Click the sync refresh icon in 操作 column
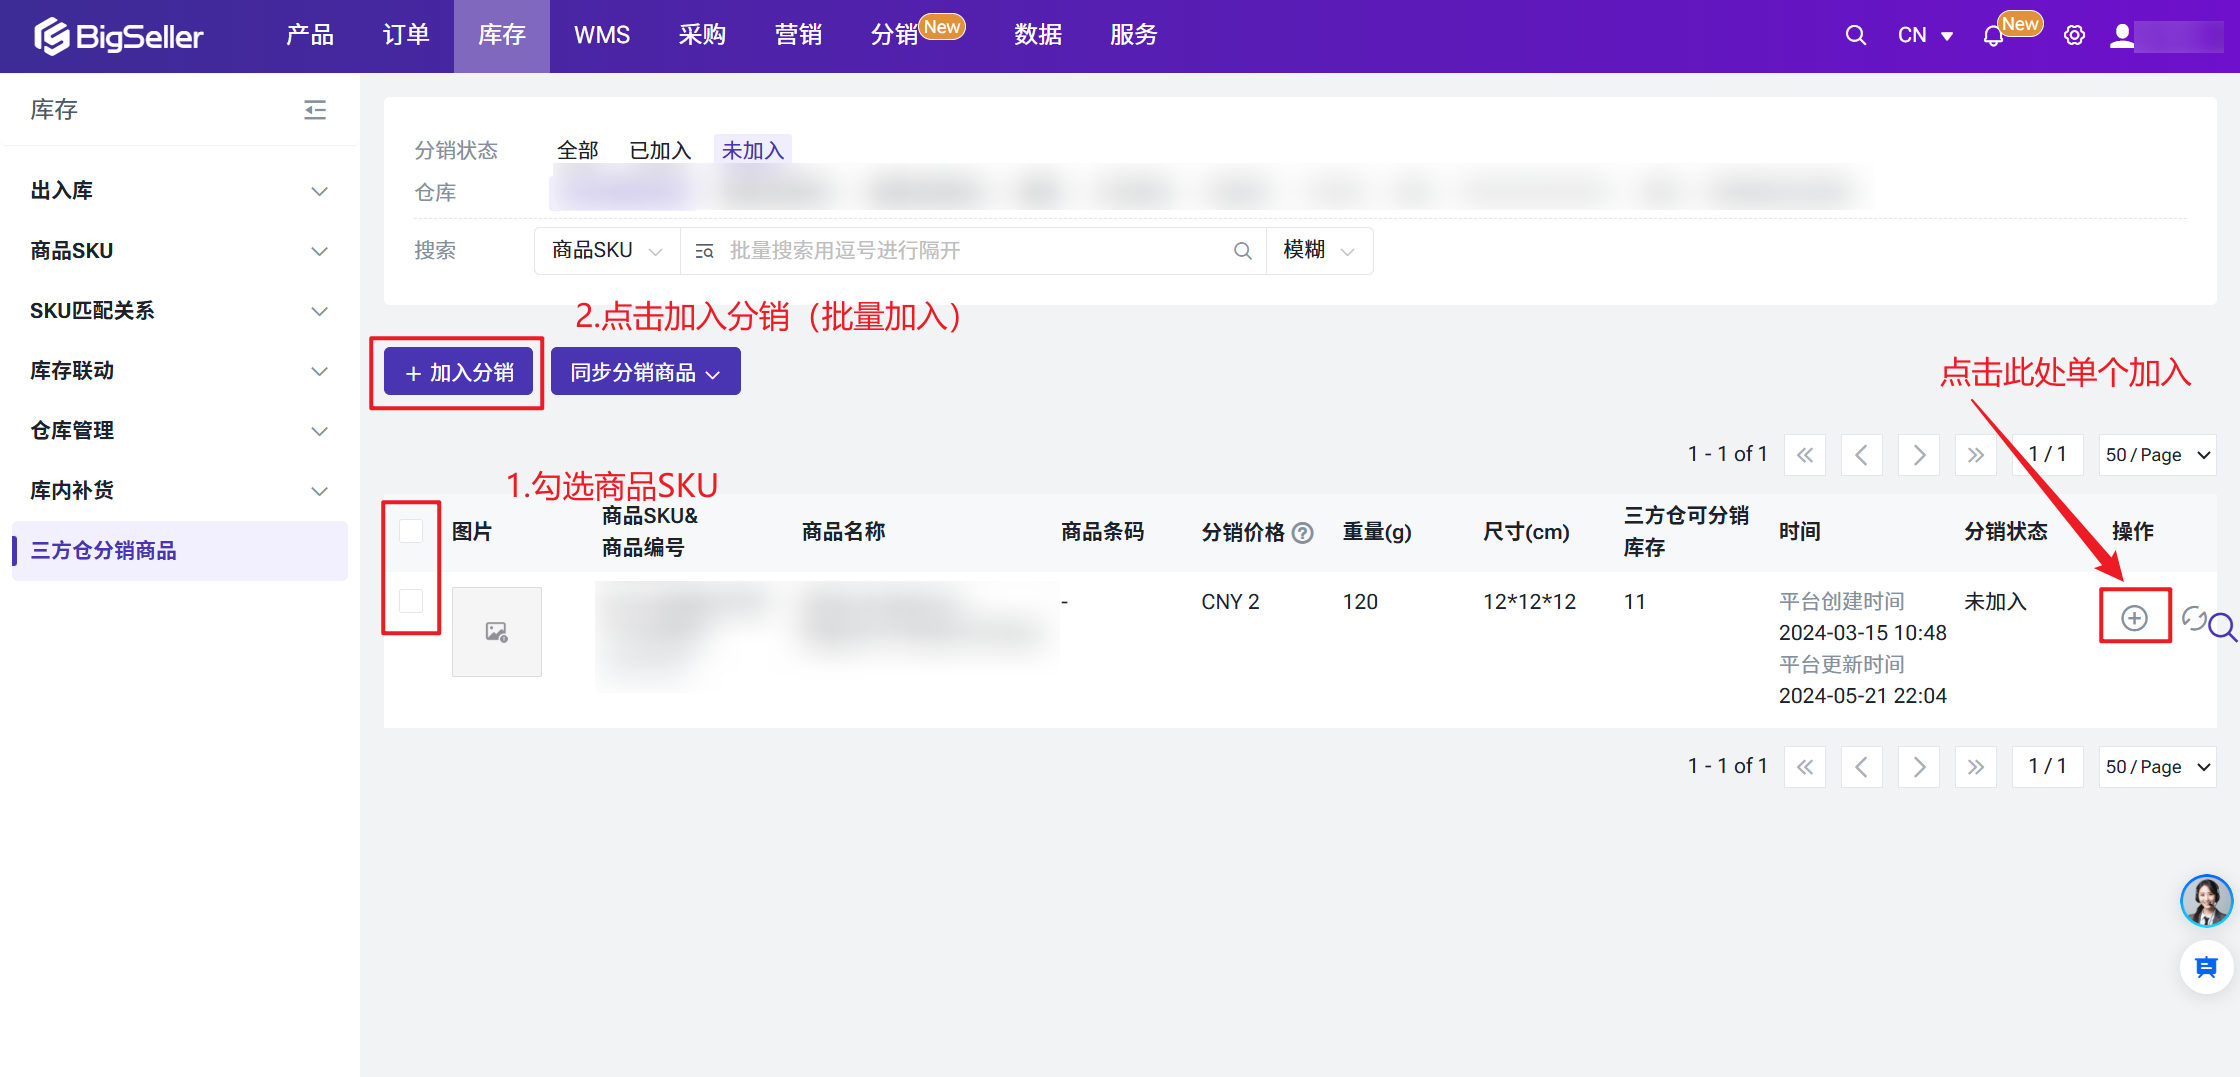This screenshot has height=1077, width=2240. (2194, 618)
